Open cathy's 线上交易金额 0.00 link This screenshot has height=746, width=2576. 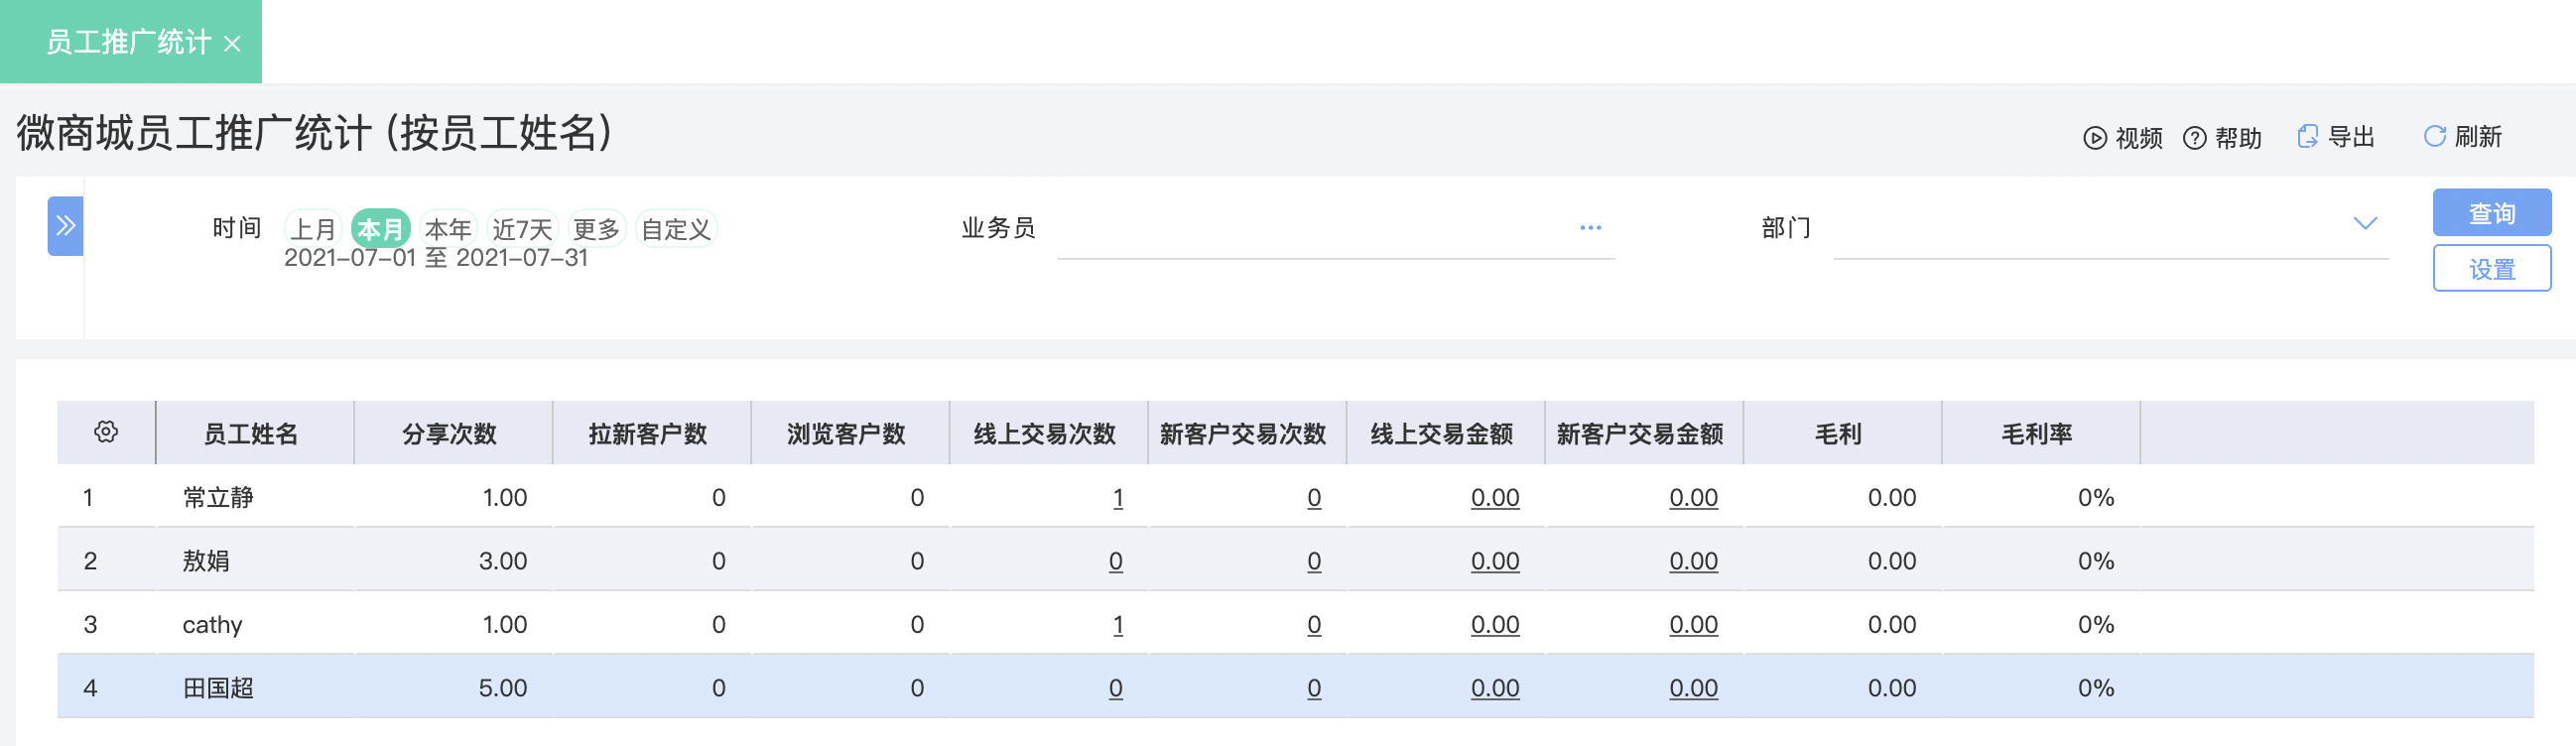[x=1495, y=625]
